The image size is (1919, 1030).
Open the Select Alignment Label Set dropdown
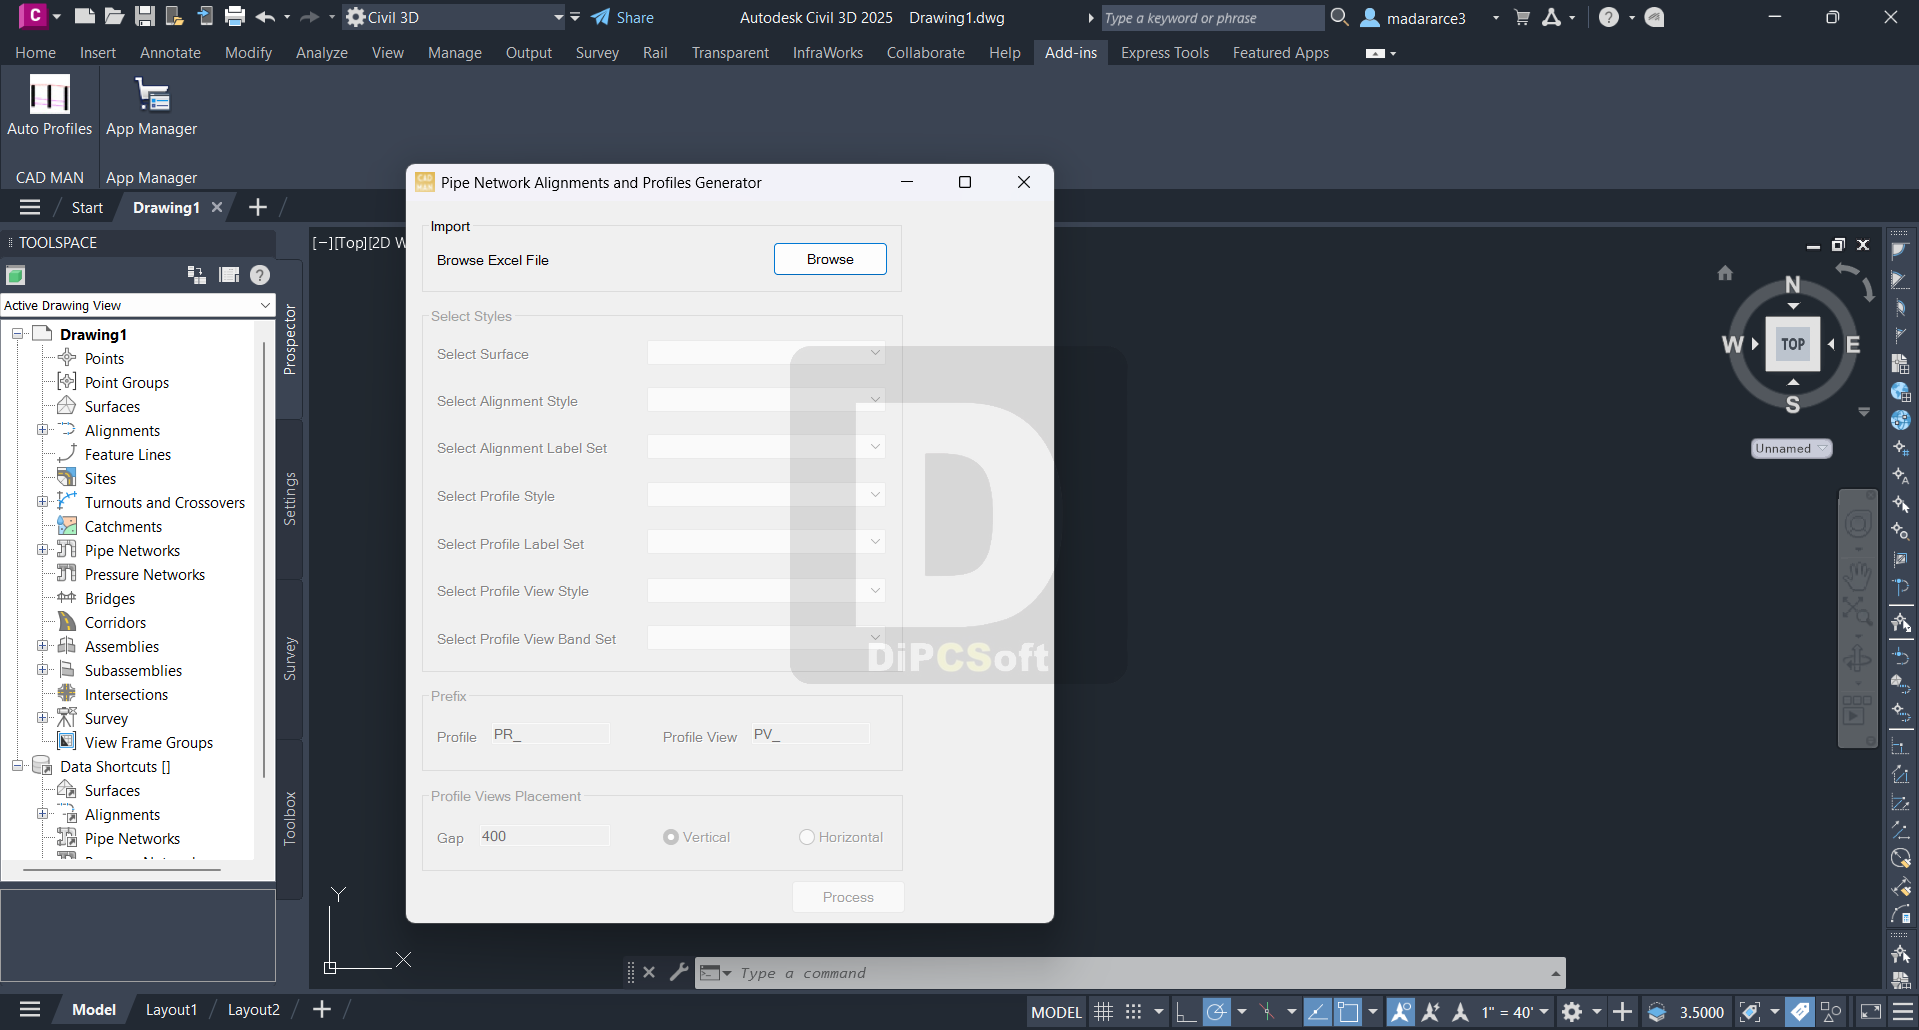coord(766,447)
